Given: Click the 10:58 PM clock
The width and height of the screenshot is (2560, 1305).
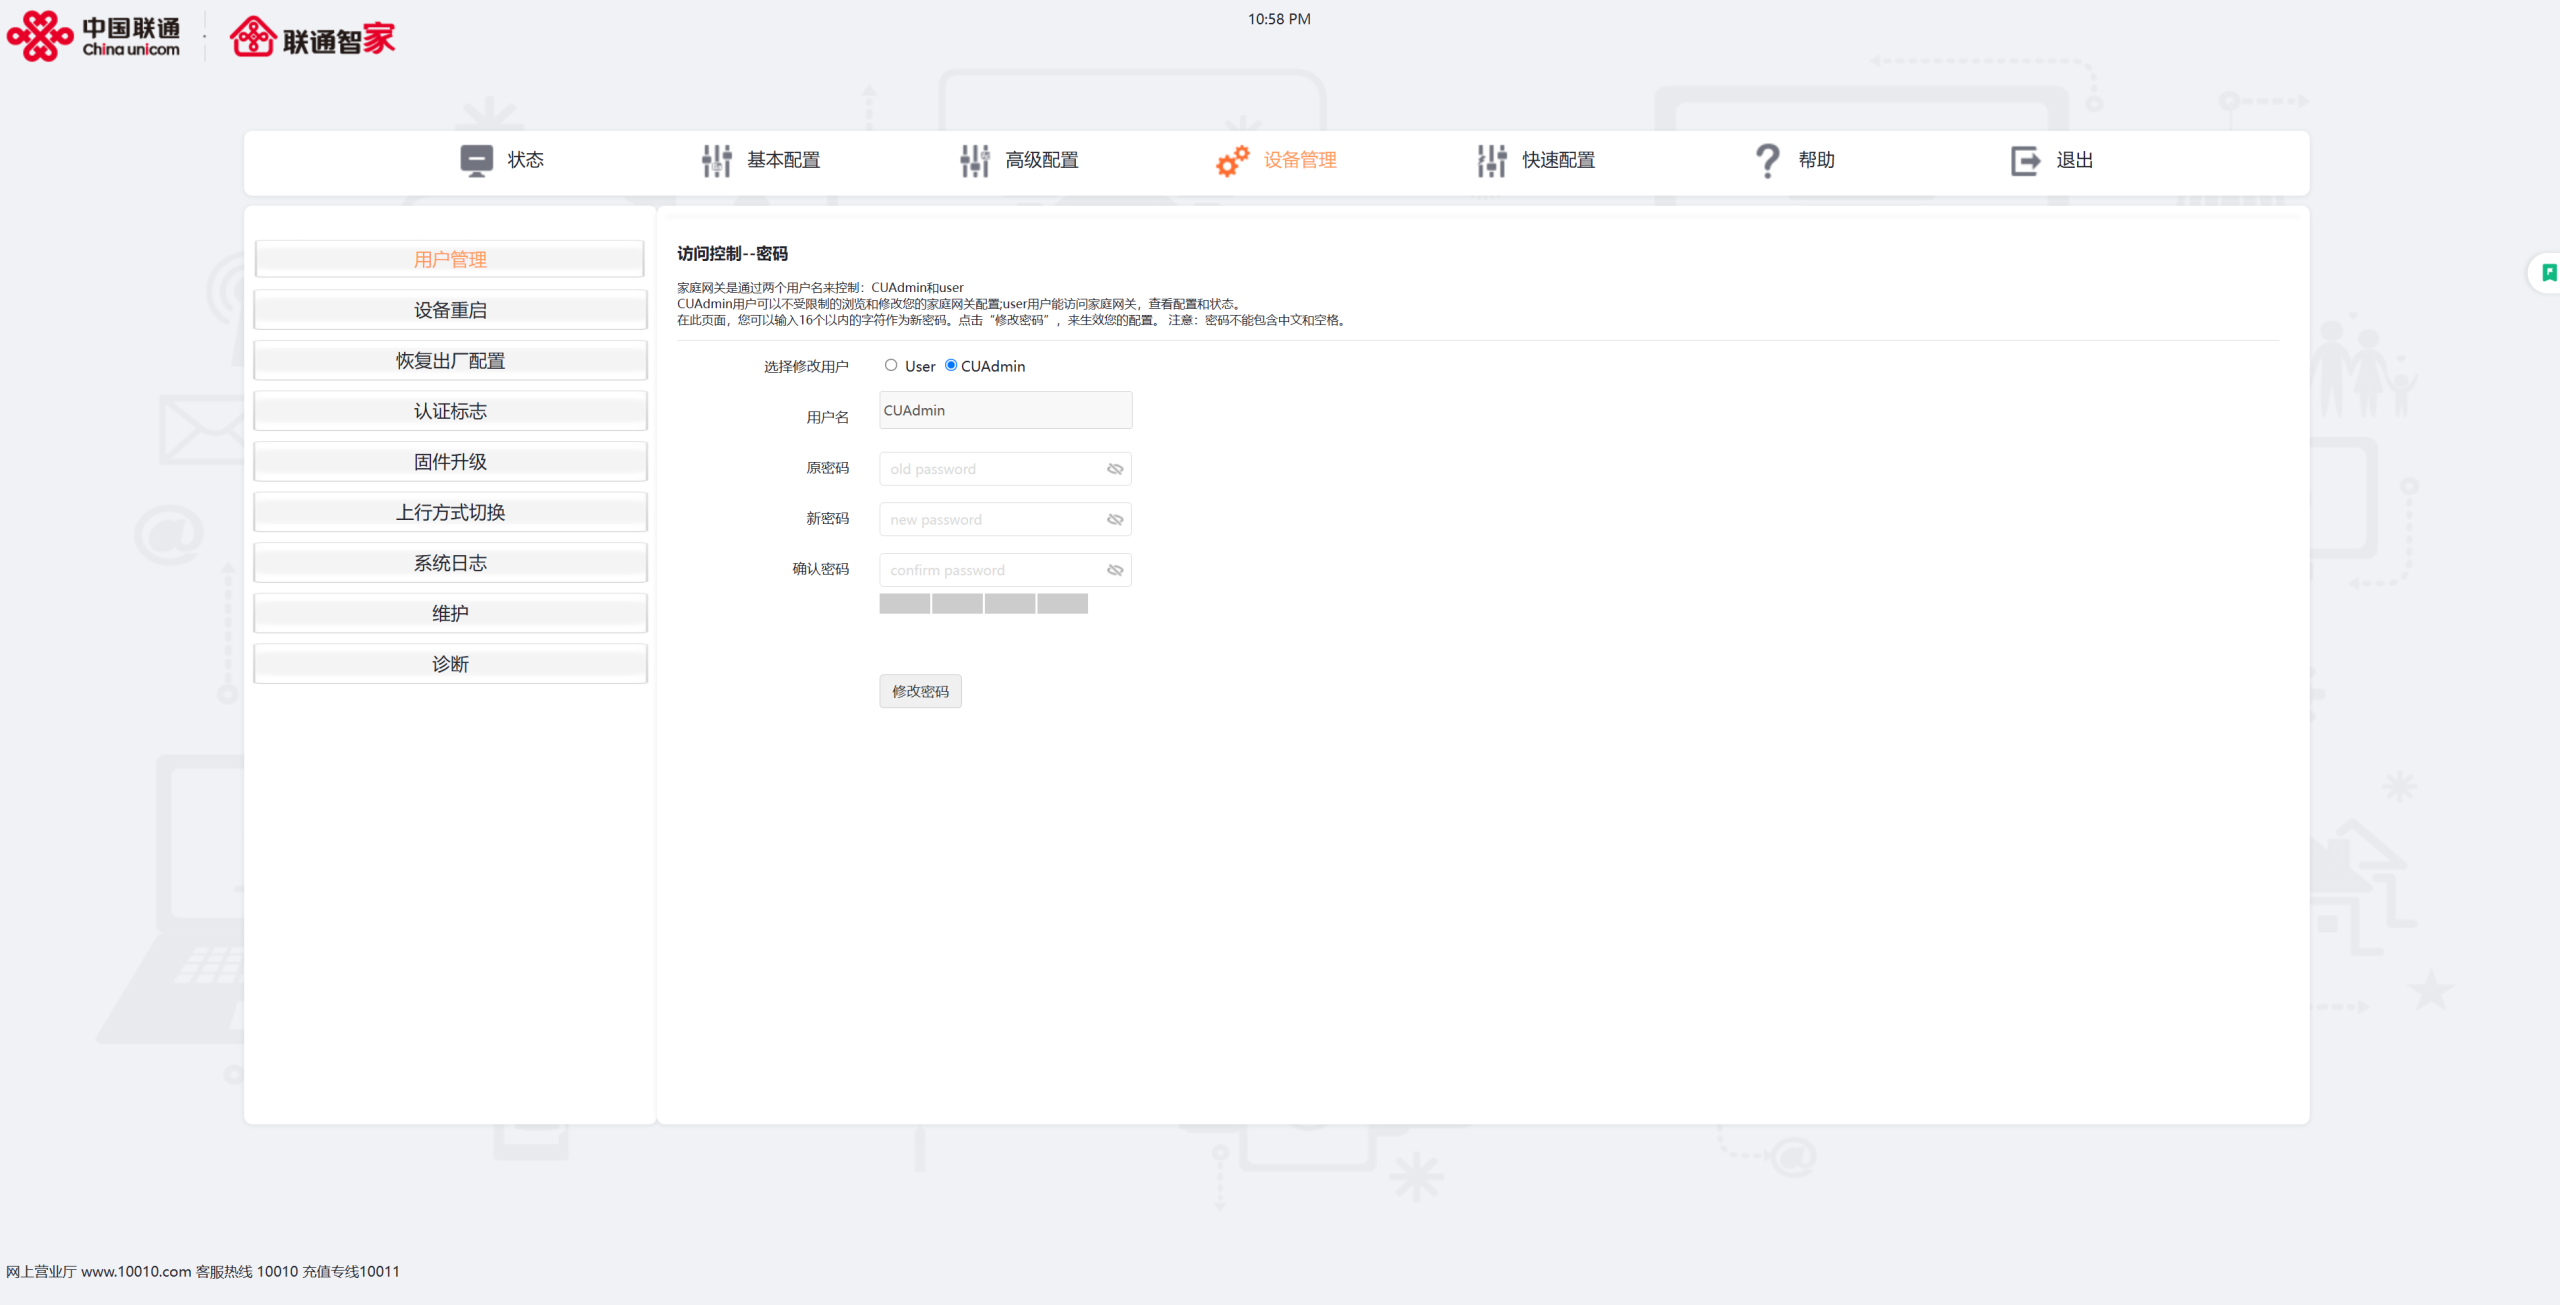Looking at the screenshot, I should tap(1279, 19).
